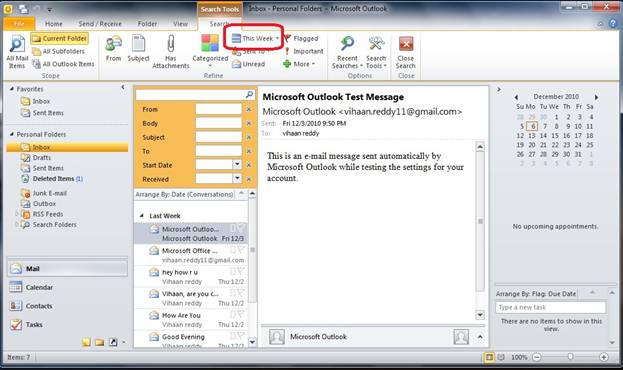Toggle the Current Folder scope

click(x=60, y=39)
